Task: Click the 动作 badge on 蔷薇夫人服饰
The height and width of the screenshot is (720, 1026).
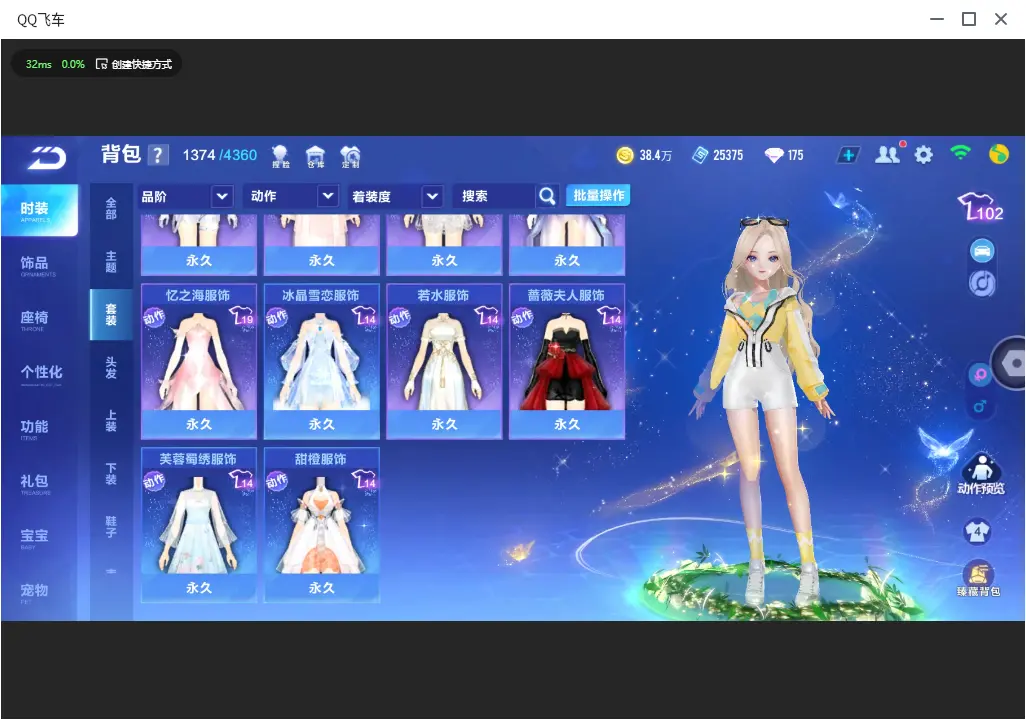Action: coord(522,318)
